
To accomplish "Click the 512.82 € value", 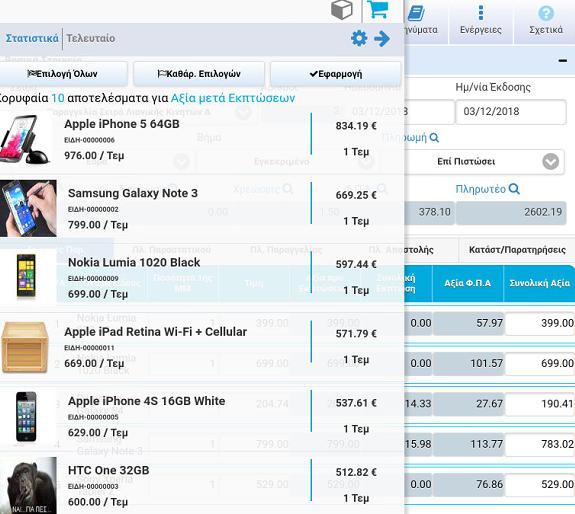I will click(x=356, y=472).
